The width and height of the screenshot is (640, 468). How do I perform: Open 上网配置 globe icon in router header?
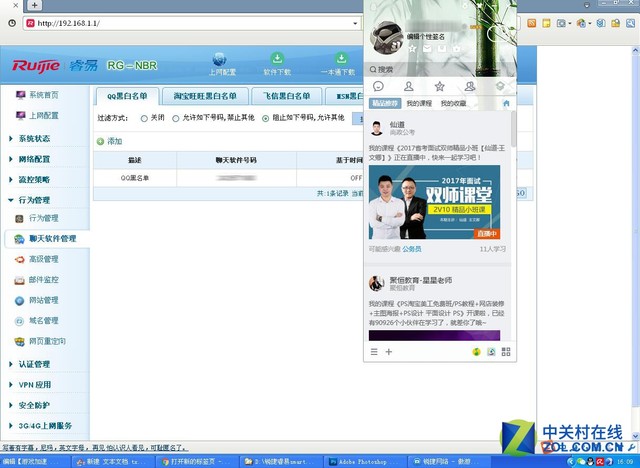click(220, 59)
